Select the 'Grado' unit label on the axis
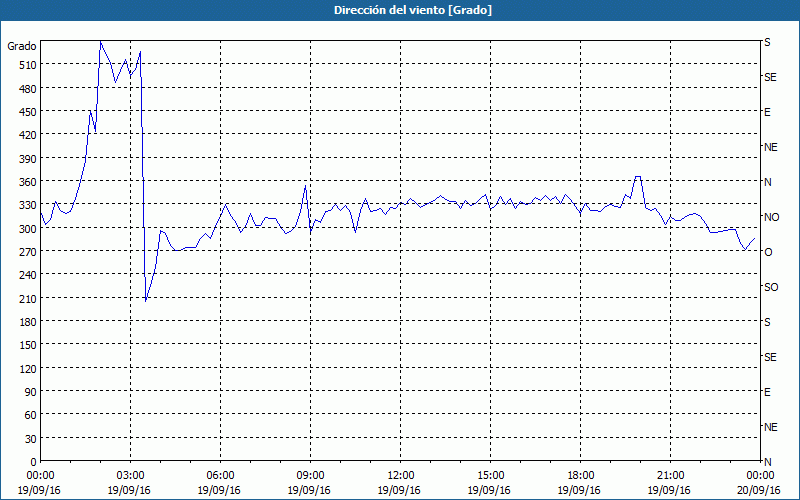Viewport: 800px width, 500px height. pos(22,46)
